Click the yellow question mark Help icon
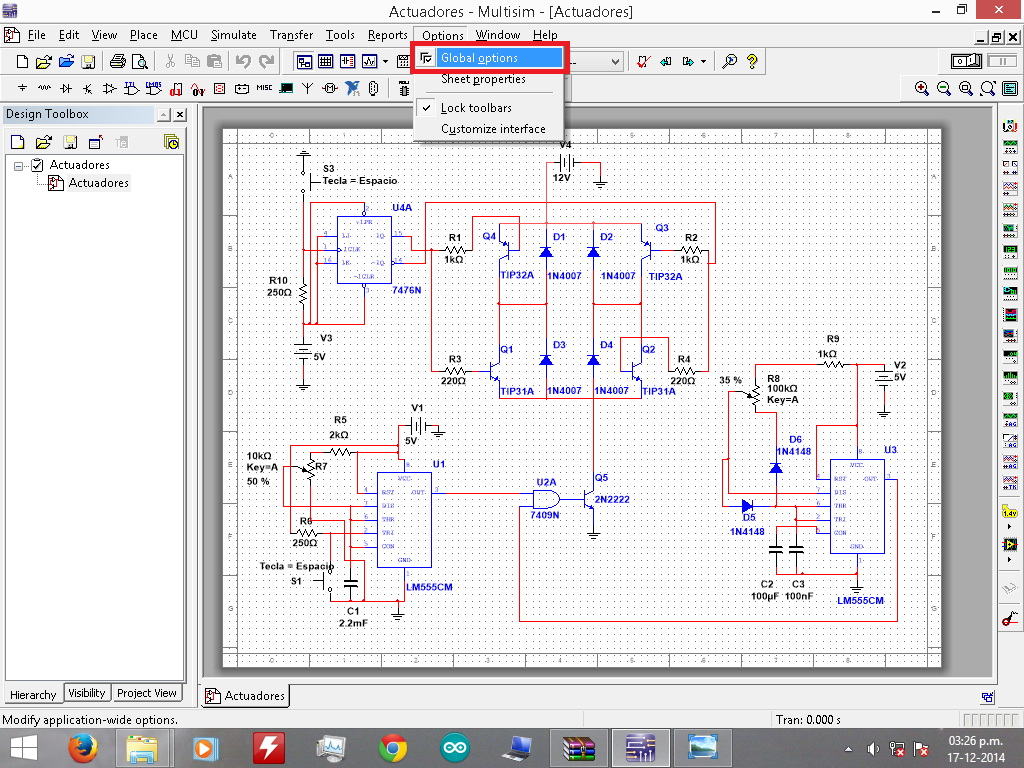 pos(752,62)
